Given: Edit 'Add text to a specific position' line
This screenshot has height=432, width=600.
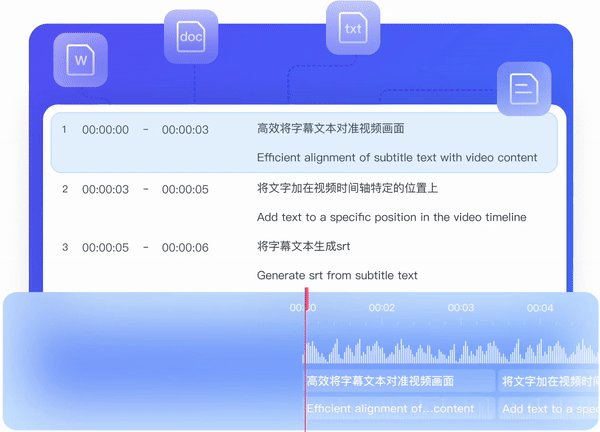Looking at the screenshot, I should (391, 217).
